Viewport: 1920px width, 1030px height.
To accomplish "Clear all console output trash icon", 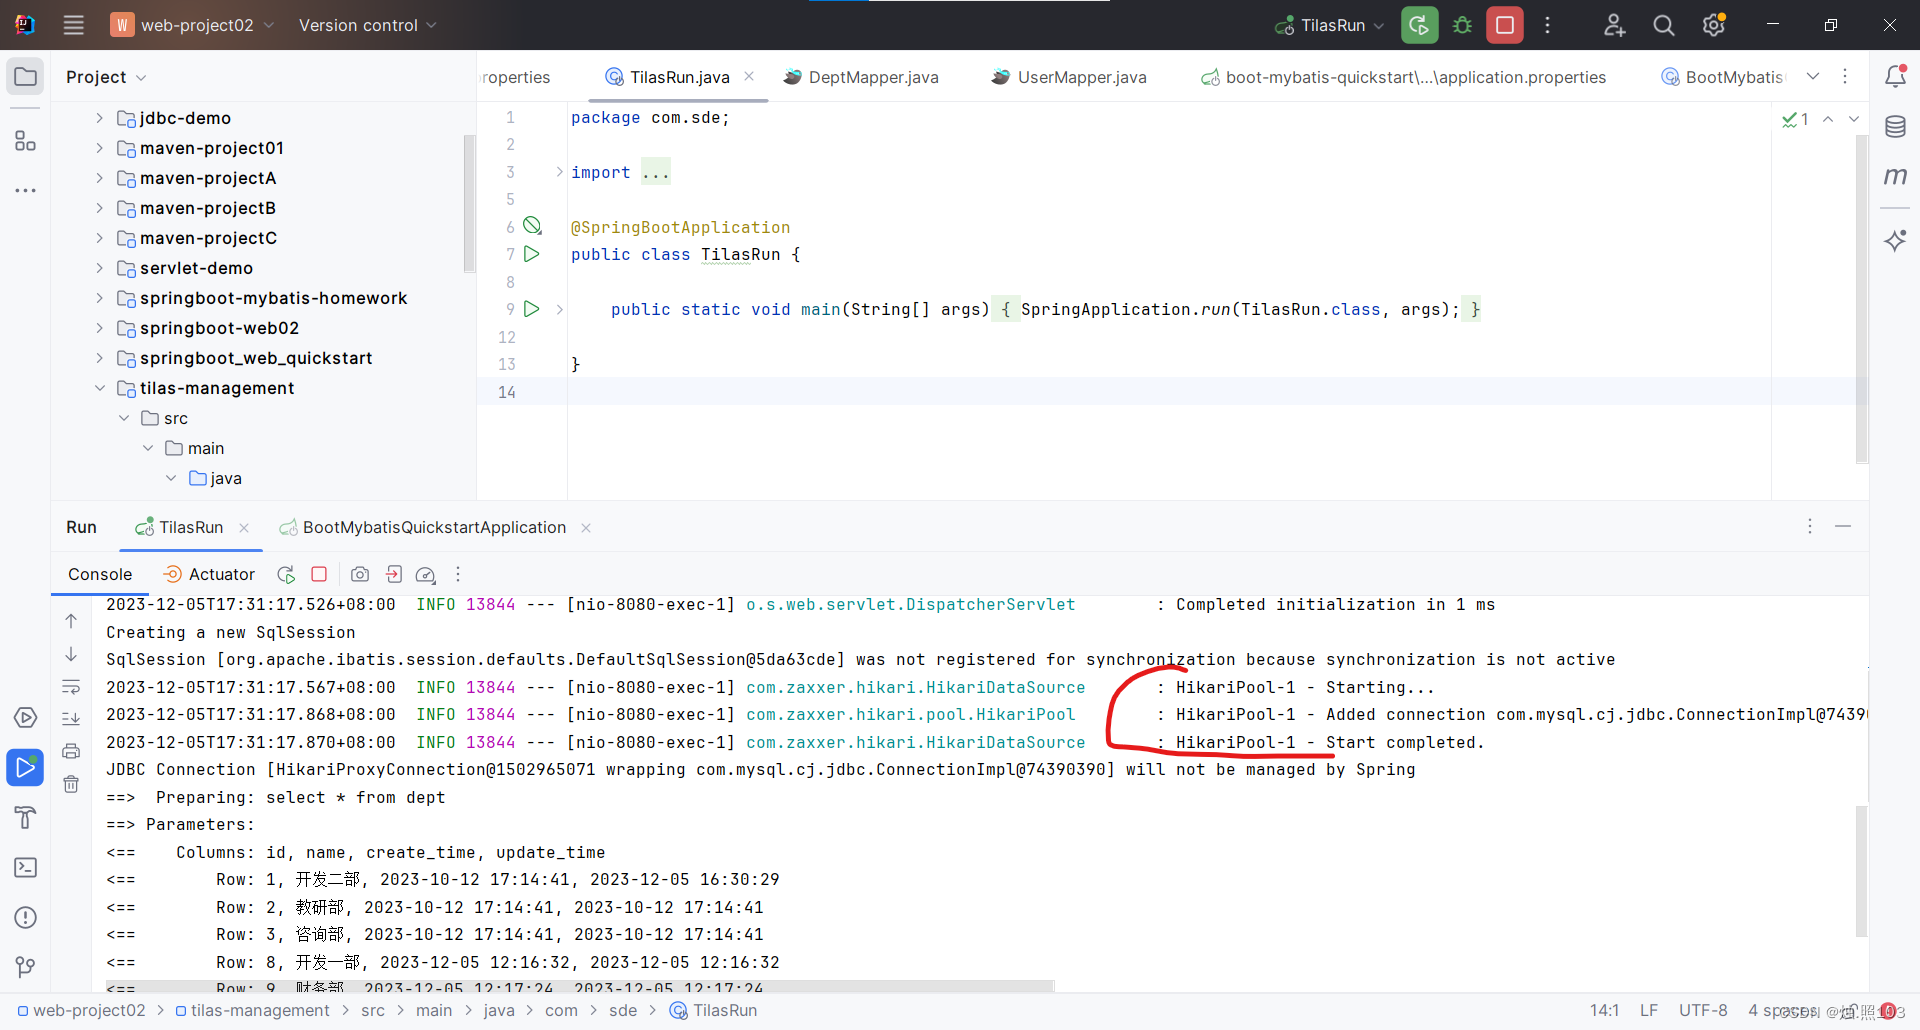I will [x=71, y=784].
